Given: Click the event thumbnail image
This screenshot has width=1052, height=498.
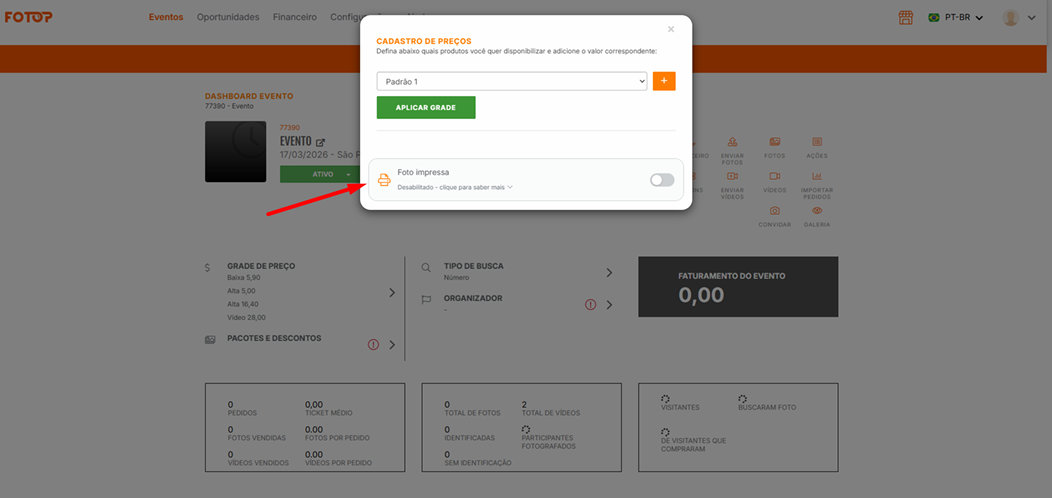Looking at the screenshot, I should click(235, 152).
